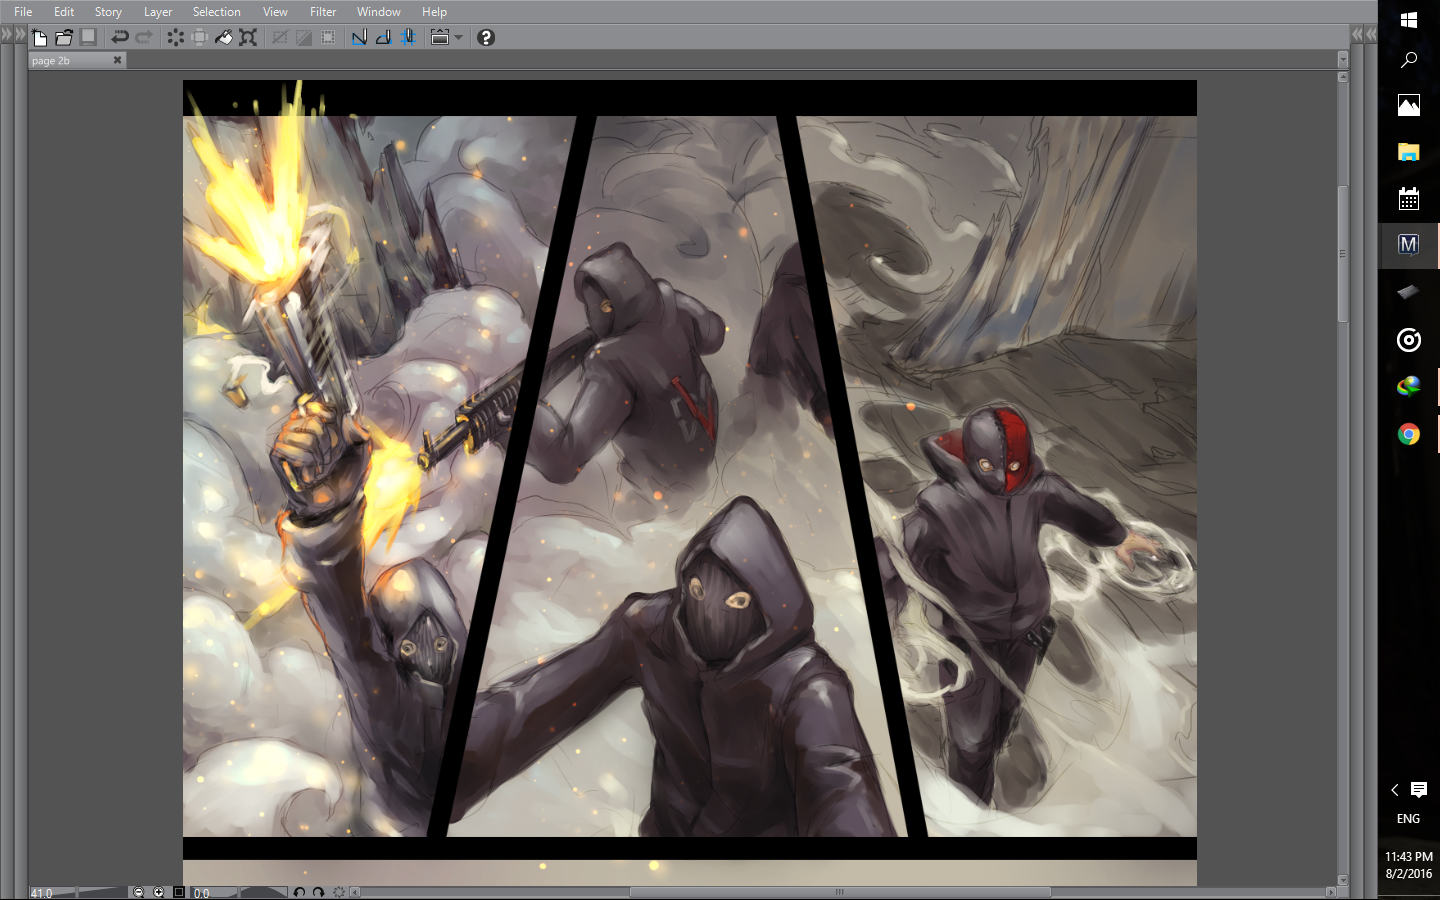
Task: Toggle Snap to Special Ruler
Action: tap(384, 38)
